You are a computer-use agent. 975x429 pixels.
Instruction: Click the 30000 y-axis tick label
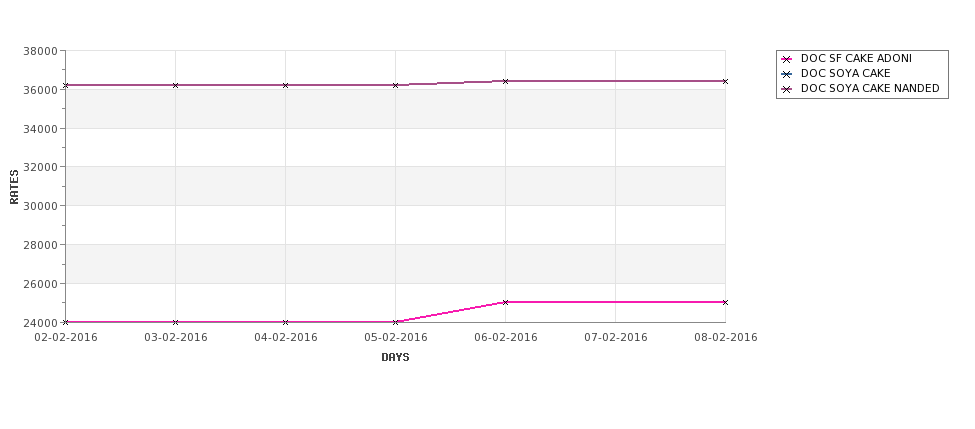point(40,206)
